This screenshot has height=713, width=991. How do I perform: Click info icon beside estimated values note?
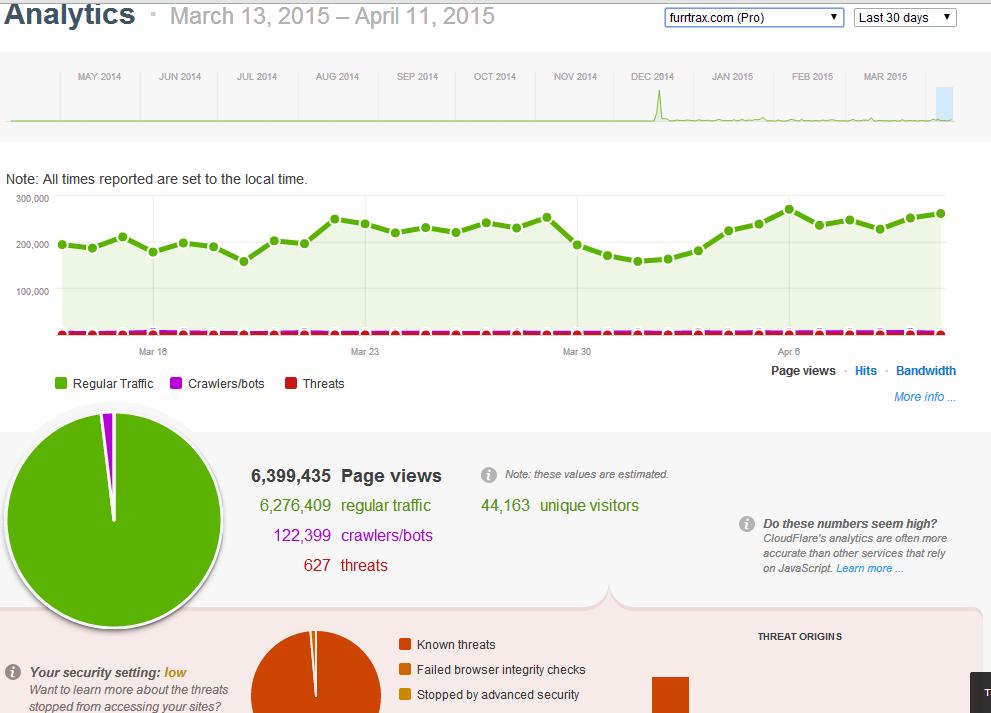(x=489, y=475)
